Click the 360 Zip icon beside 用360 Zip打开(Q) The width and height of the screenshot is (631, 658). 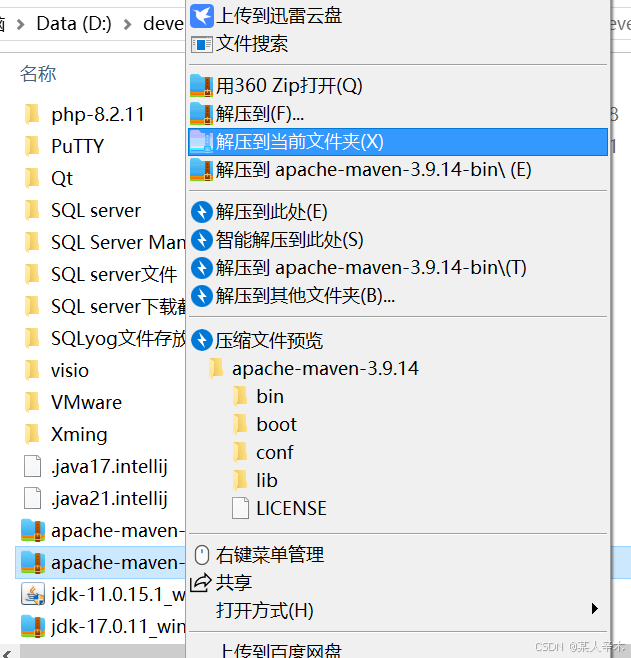pyautogui.click(x=201, y=86)
